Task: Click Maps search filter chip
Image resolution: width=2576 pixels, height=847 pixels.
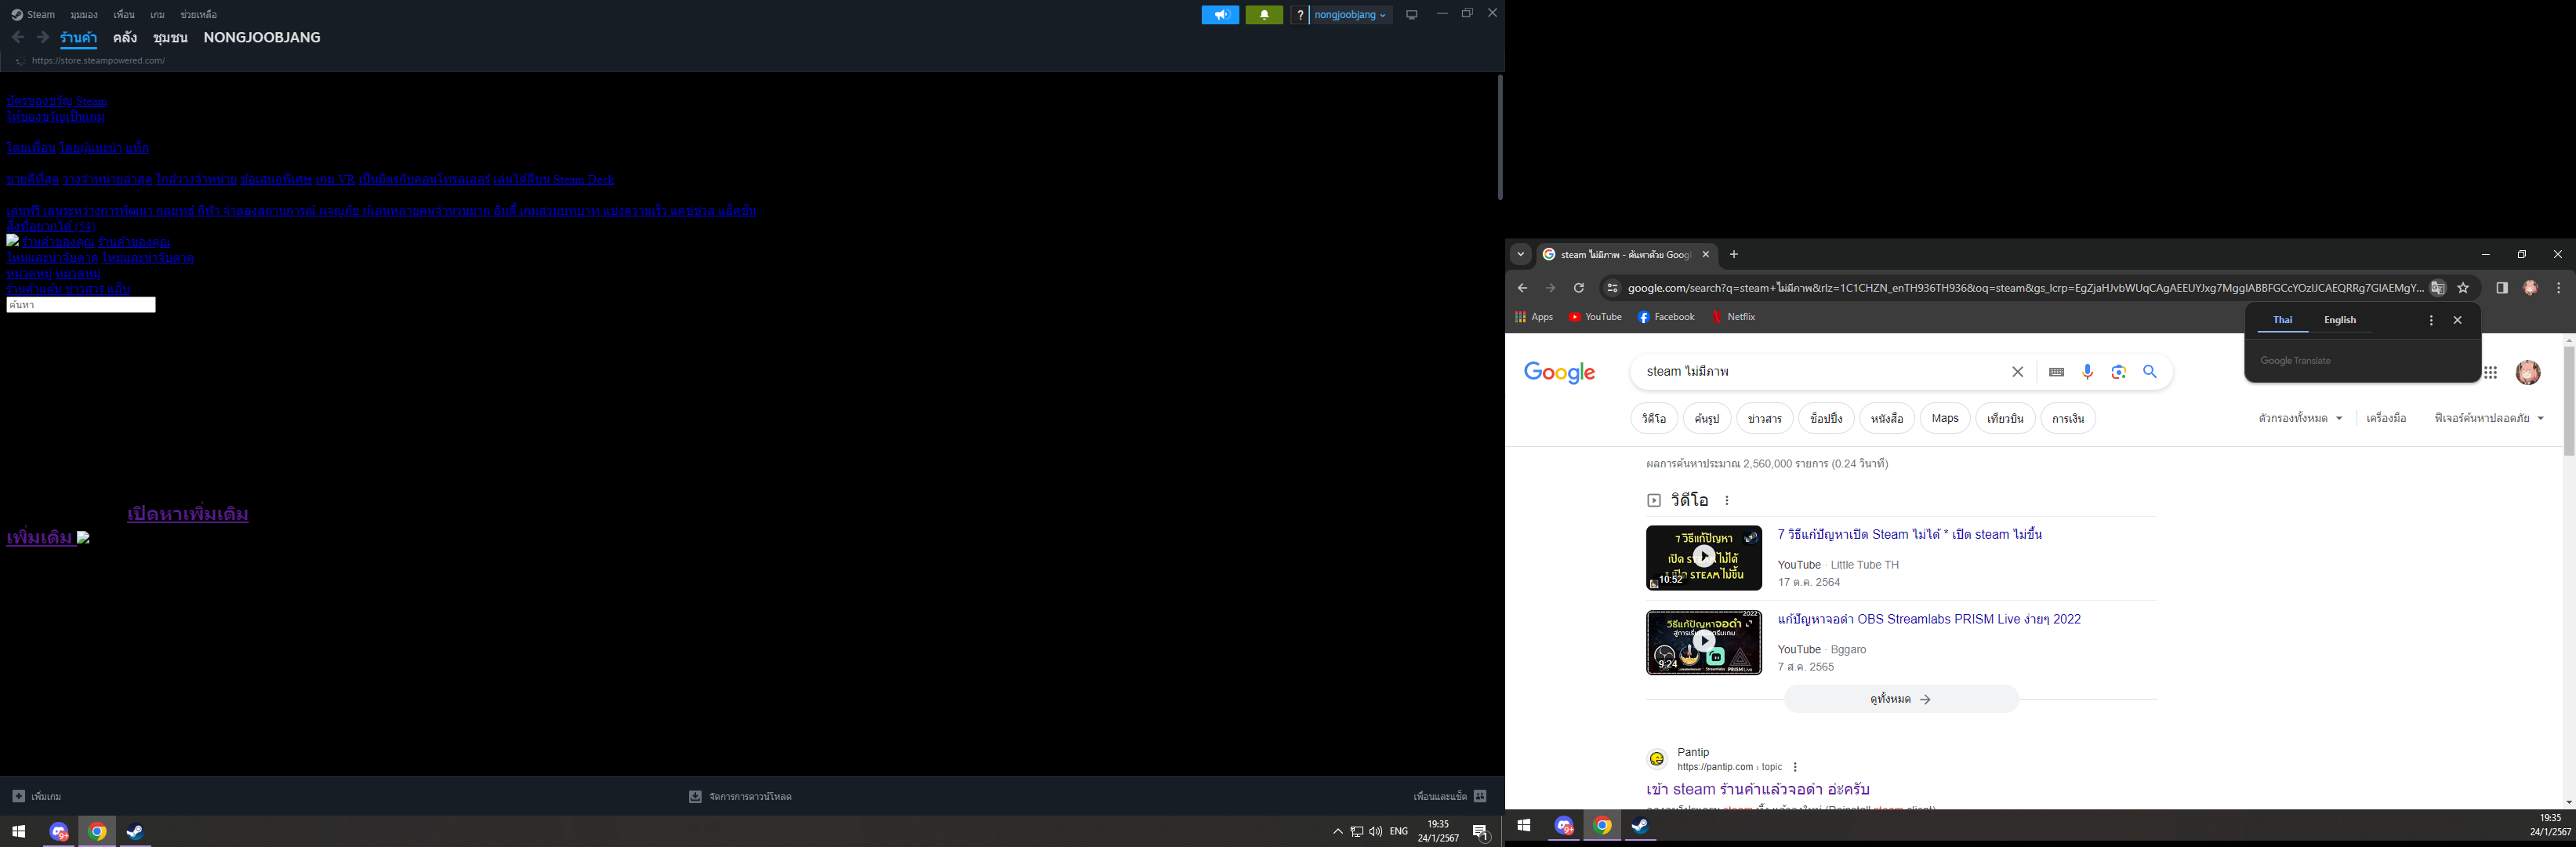Action: [x=1945, y=418]
